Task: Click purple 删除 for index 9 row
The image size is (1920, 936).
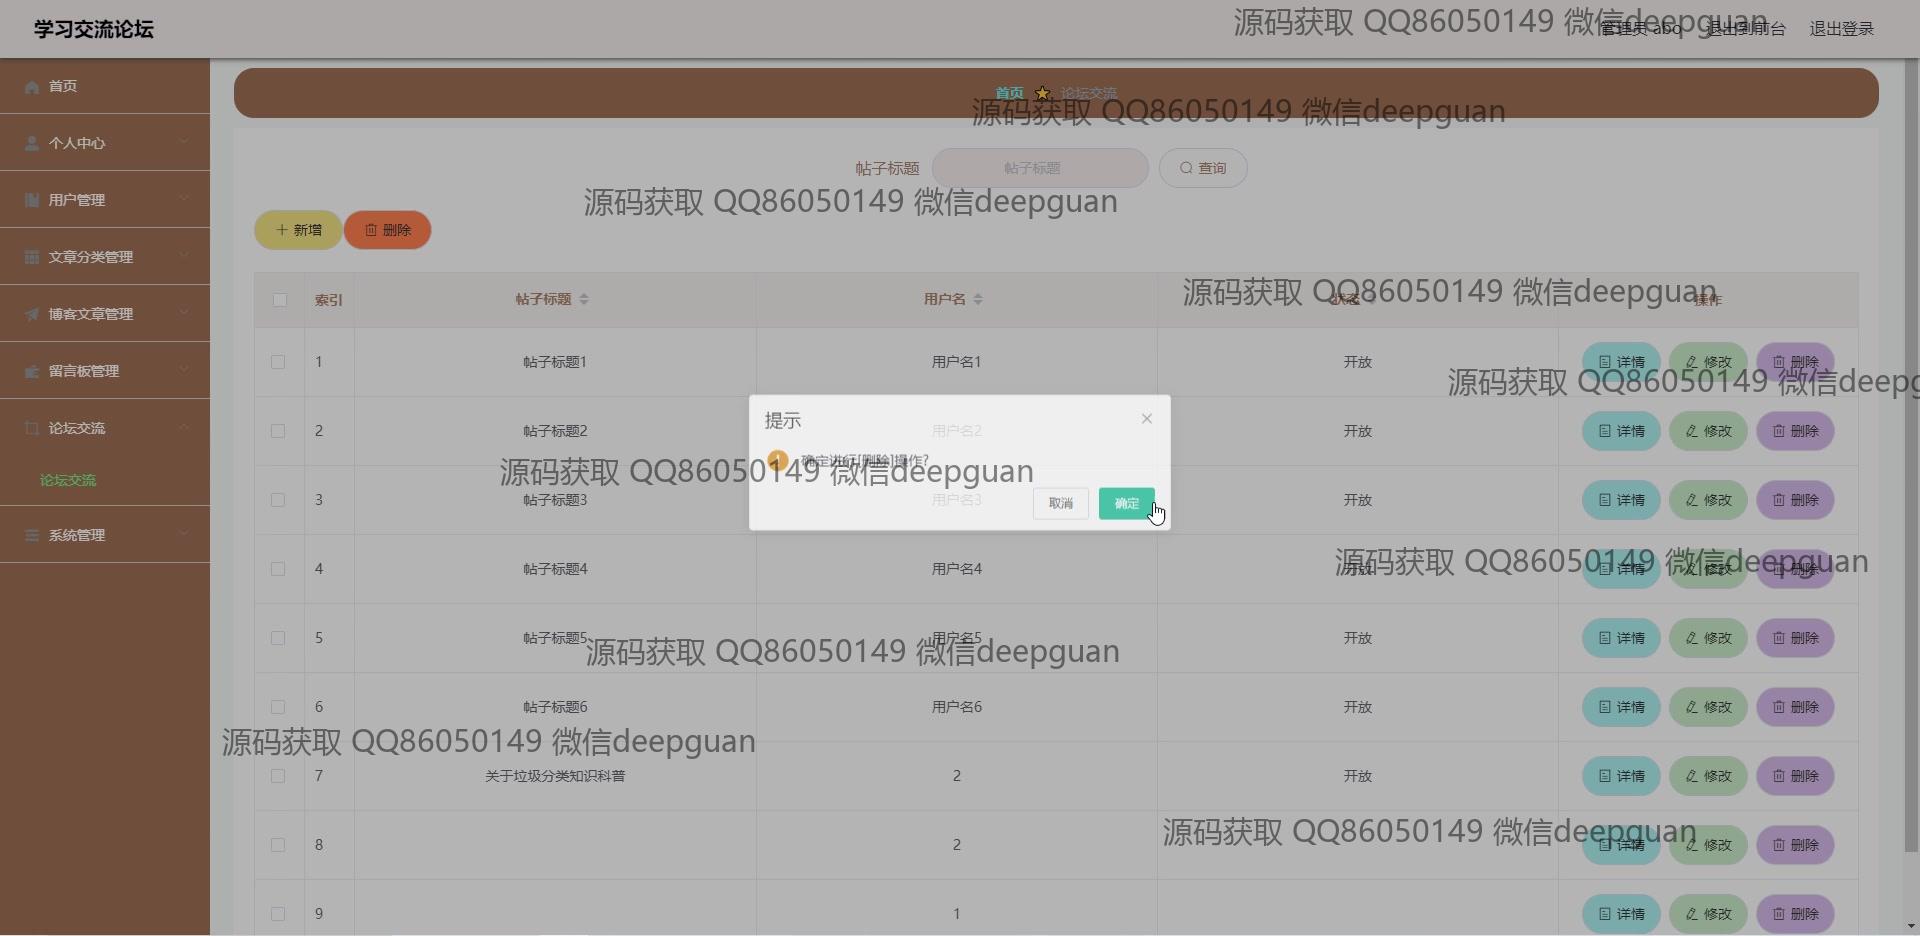Action: pyautogui.click(x=1795, y=914)
